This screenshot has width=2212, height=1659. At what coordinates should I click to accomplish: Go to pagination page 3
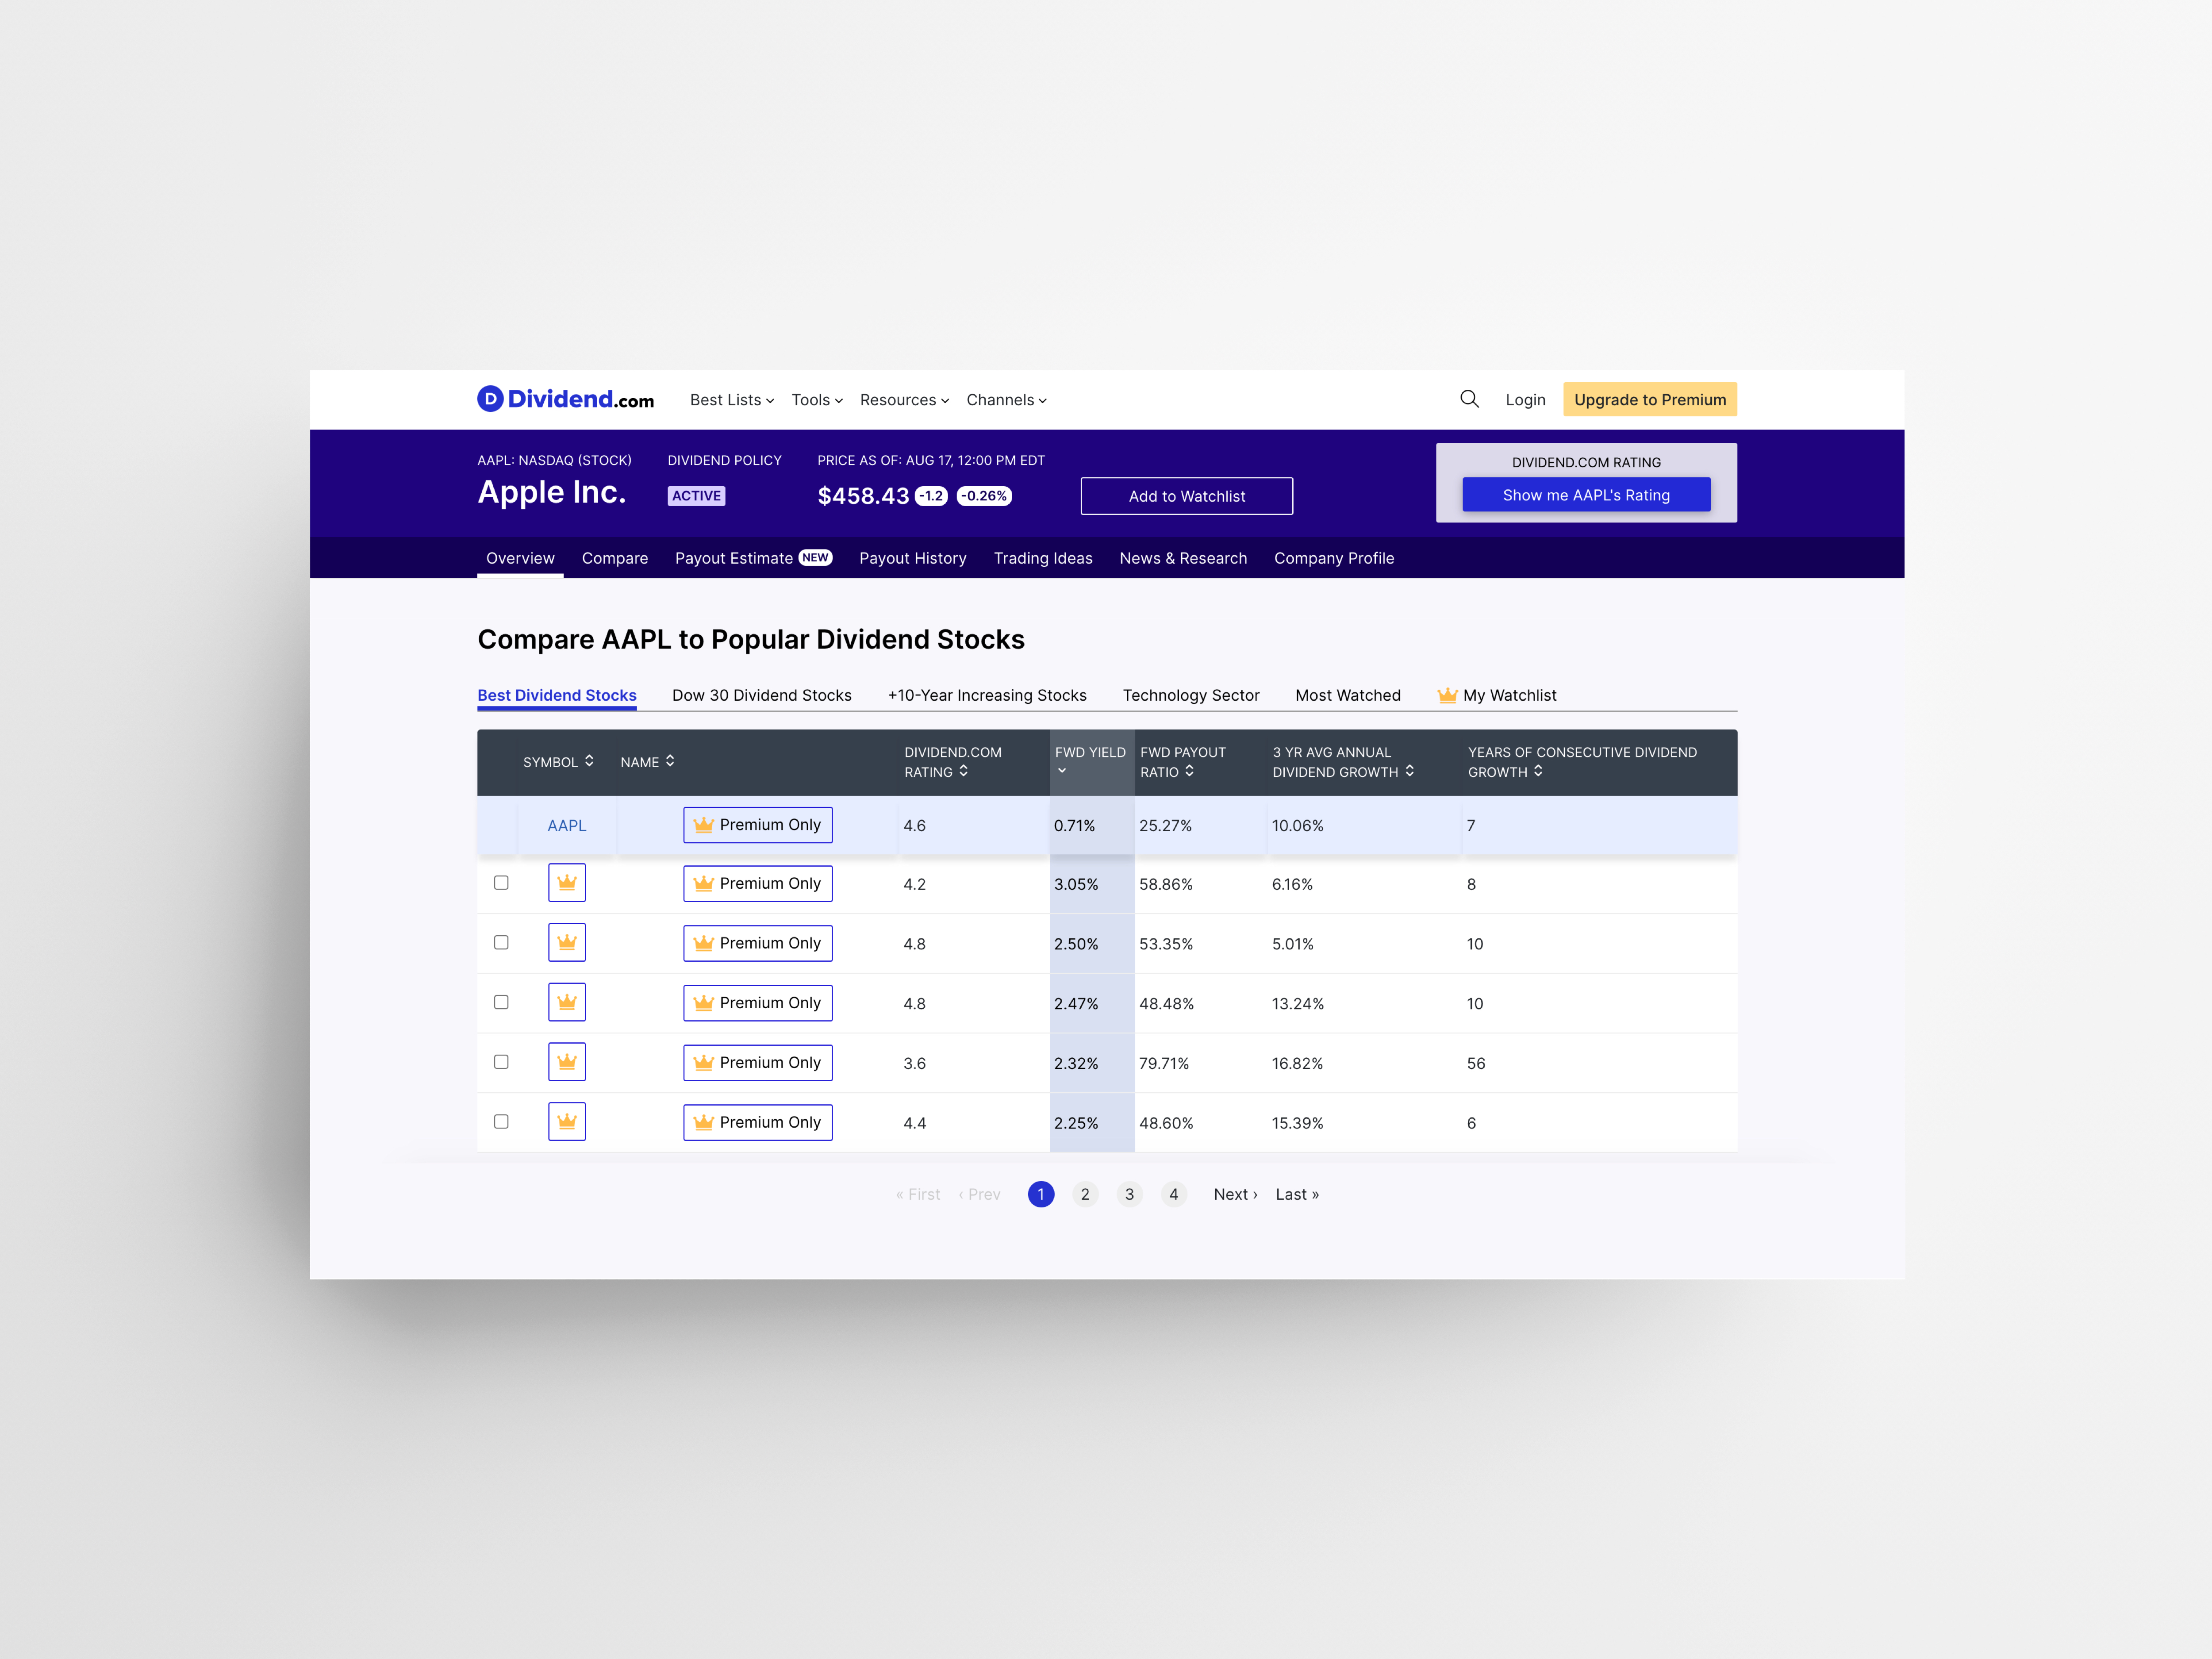coord(1130,1194)
